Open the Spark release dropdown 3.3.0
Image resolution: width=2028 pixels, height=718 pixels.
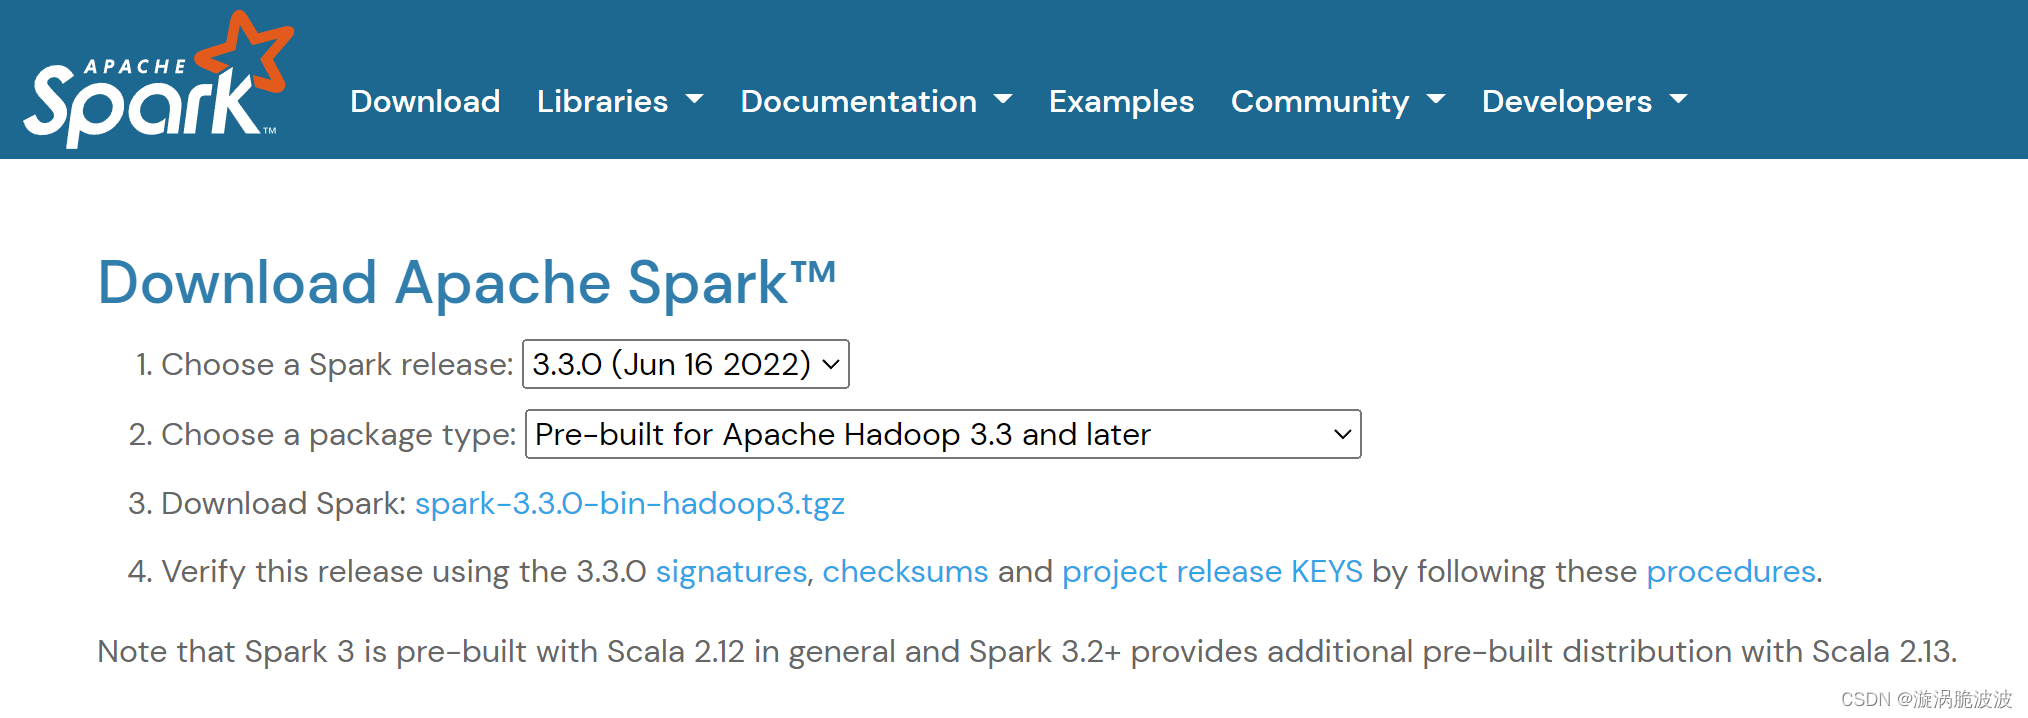(x=686, y=364)
